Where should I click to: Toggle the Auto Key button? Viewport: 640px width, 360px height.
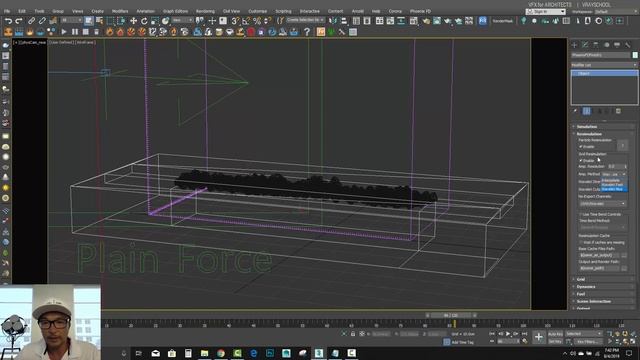(x=555, y=334)
